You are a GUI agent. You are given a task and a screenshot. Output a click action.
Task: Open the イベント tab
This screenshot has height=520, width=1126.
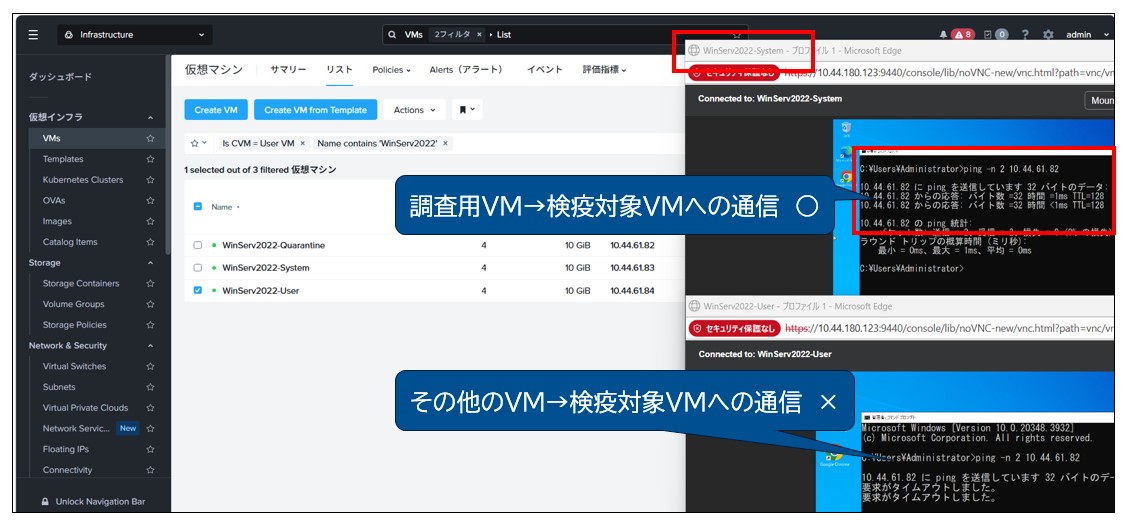click(x=544, y=70)
